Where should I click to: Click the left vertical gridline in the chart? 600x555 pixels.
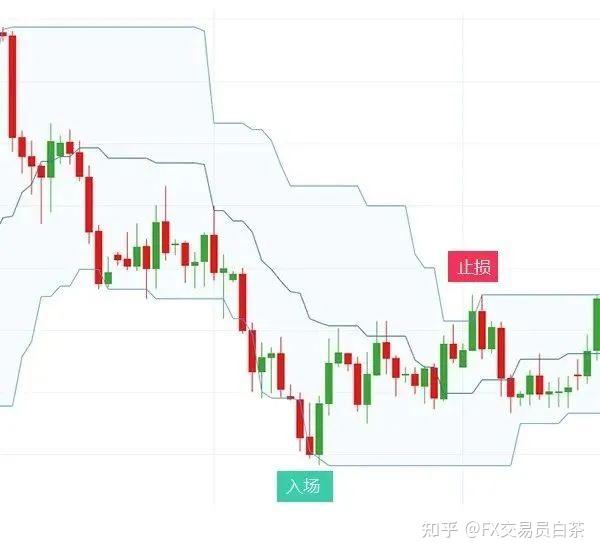pyautogui.click(x=214, y=256)
